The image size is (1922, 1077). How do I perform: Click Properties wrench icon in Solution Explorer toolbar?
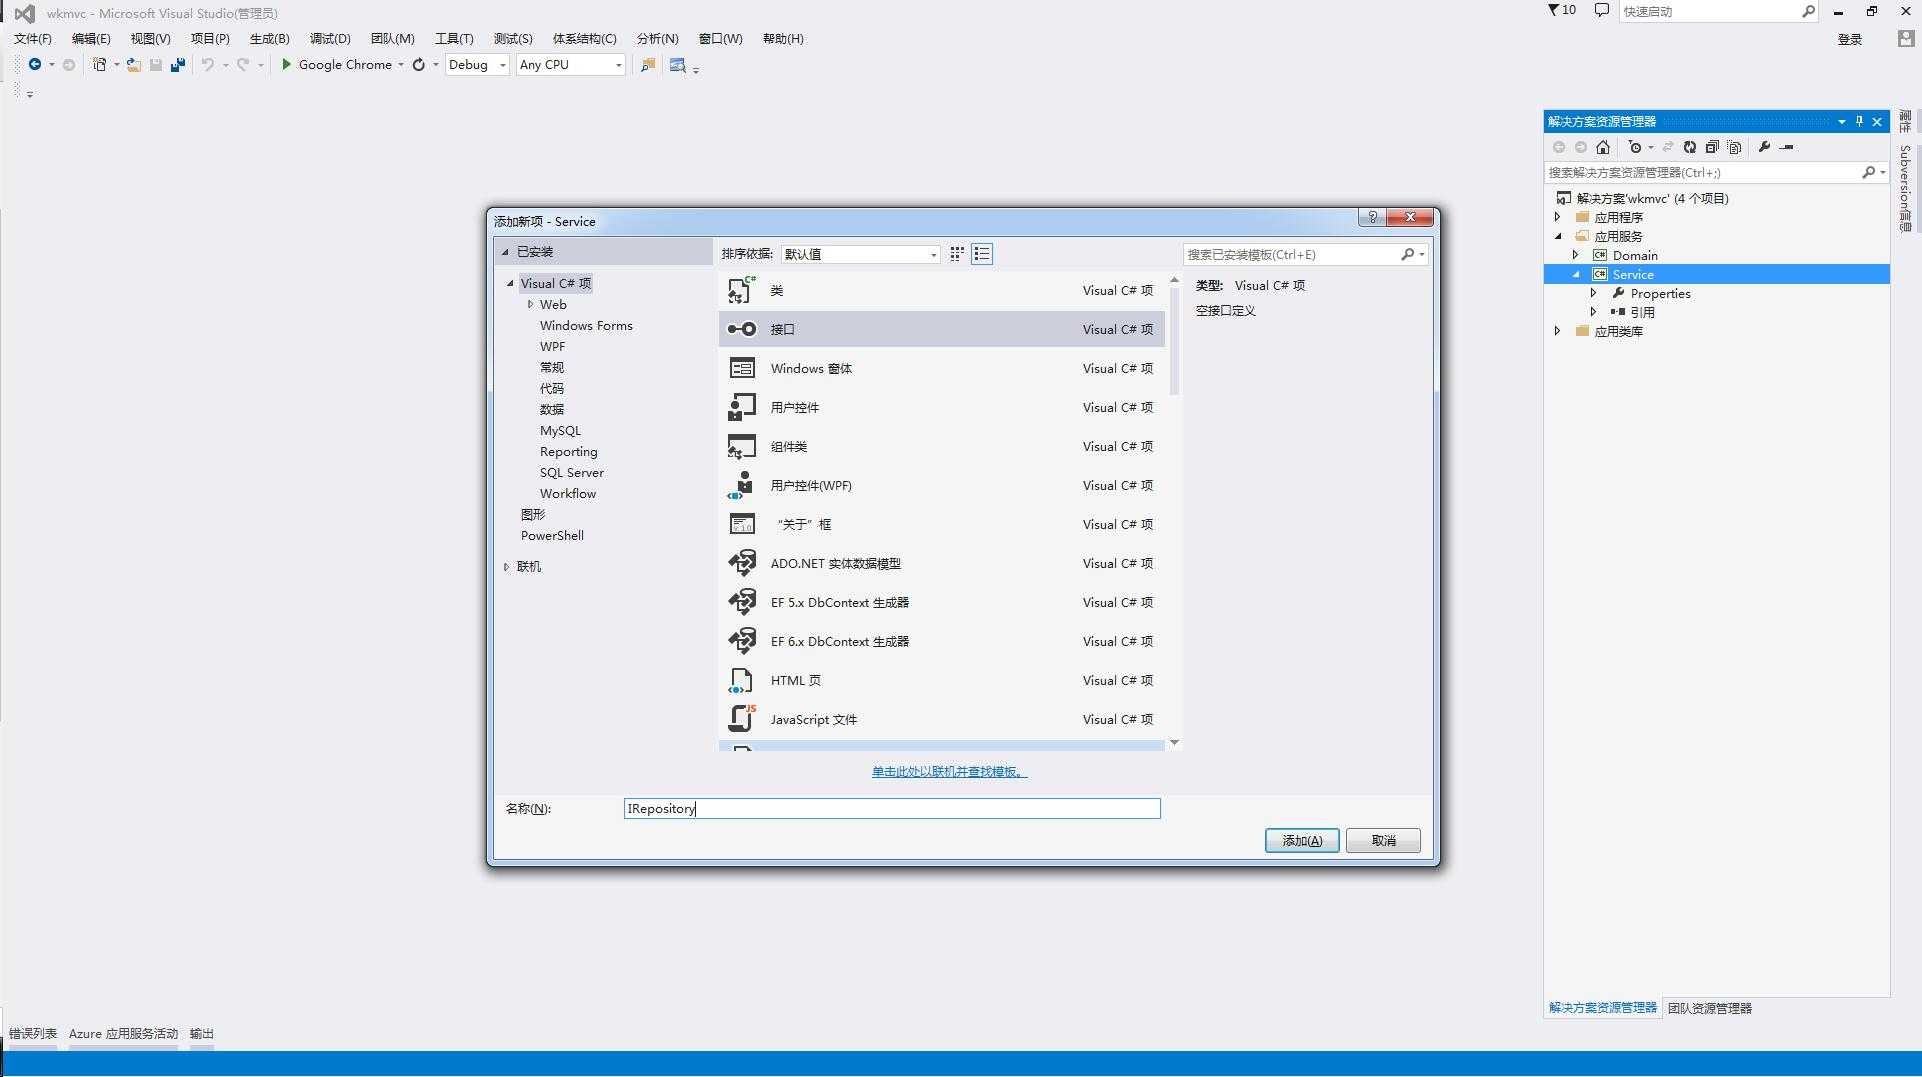[x=1764, y=147]
